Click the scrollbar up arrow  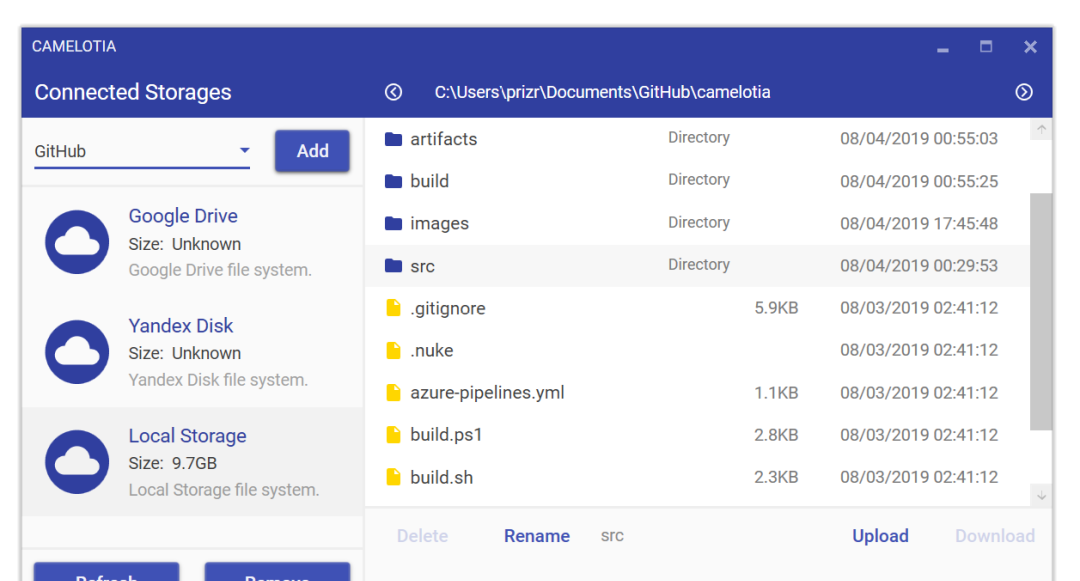click(x=1041, y=129)
